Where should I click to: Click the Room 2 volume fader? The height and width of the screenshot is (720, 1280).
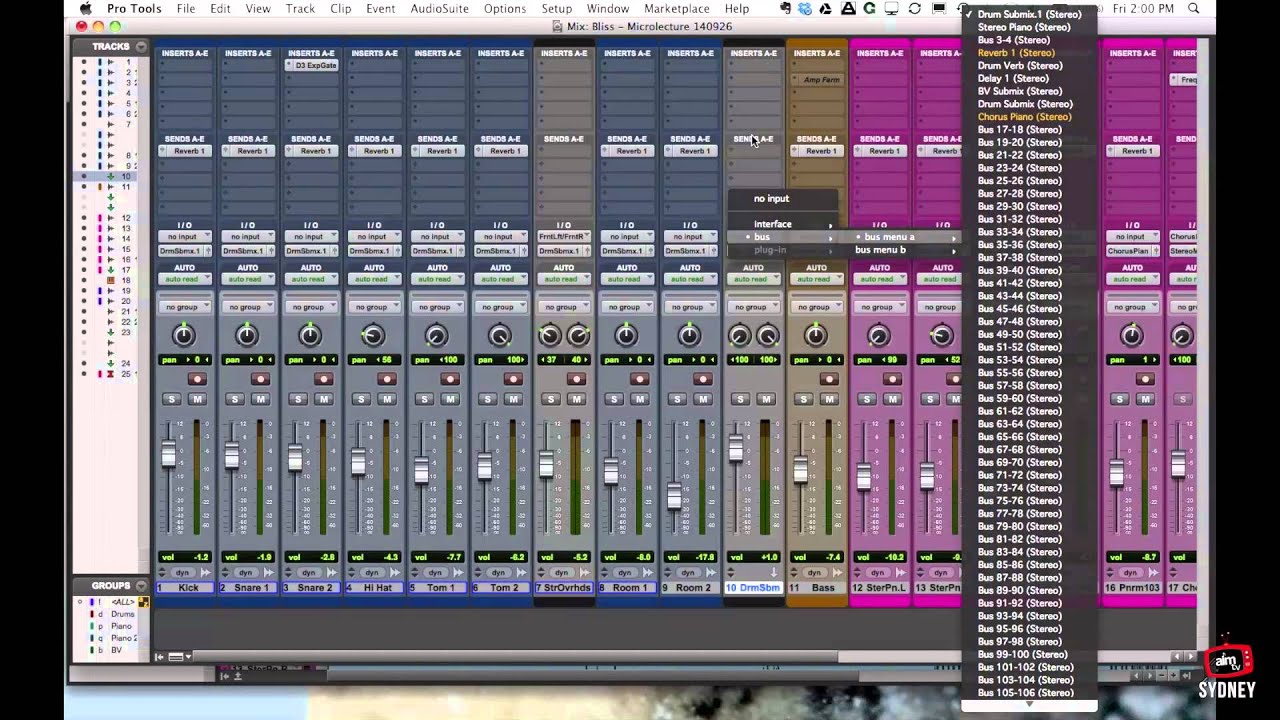[x=674, y=495]
